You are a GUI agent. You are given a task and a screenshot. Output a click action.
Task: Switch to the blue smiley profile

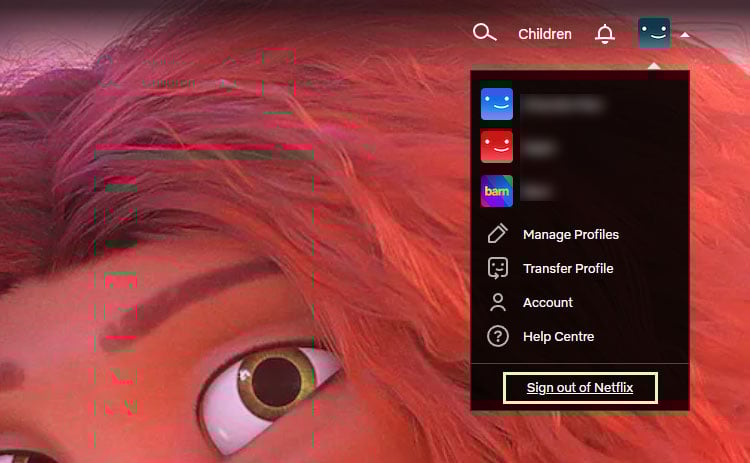point(496,104)
